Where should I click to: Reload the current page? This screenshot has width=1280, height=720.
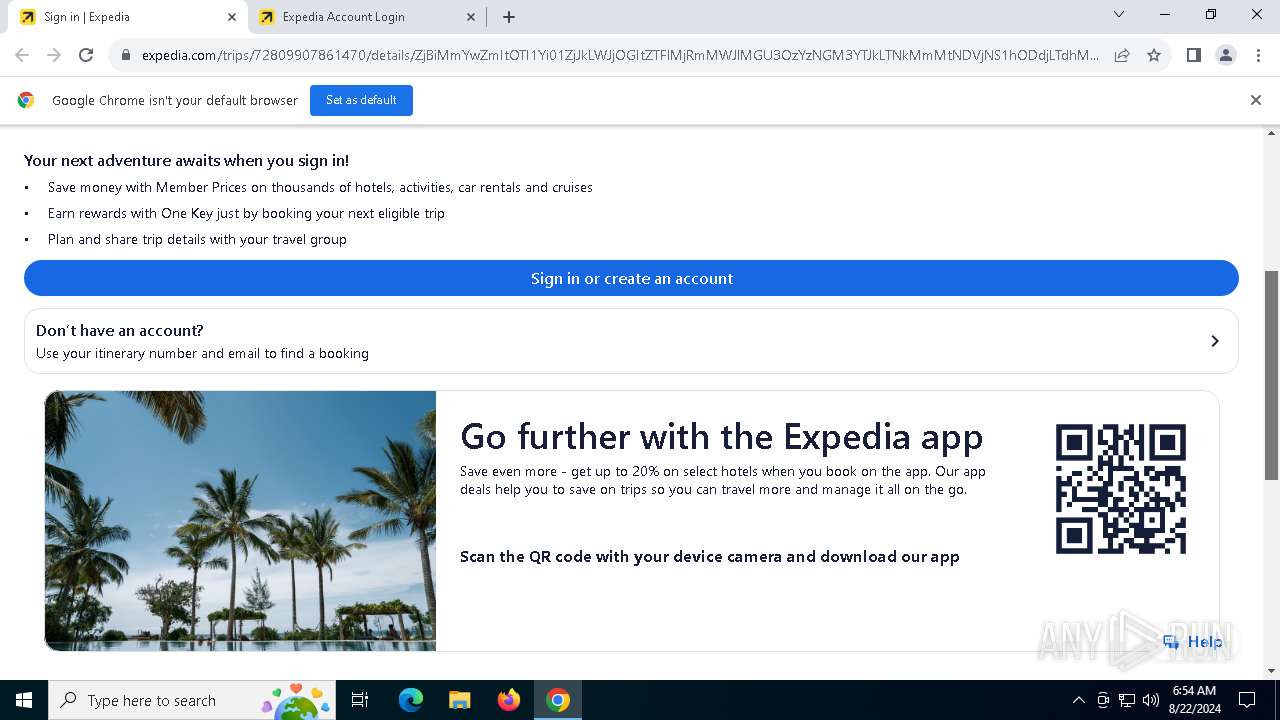coord(86,55)
